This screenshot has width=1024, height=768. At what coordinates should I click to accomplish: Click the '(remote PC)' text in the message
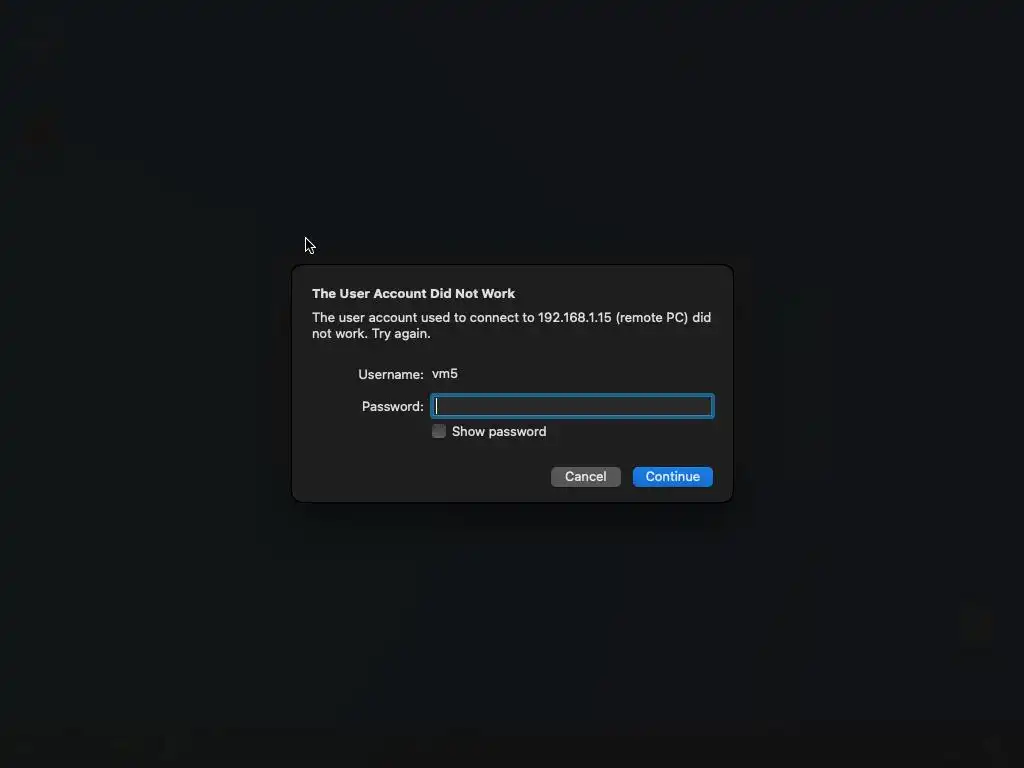click(652, 317)
